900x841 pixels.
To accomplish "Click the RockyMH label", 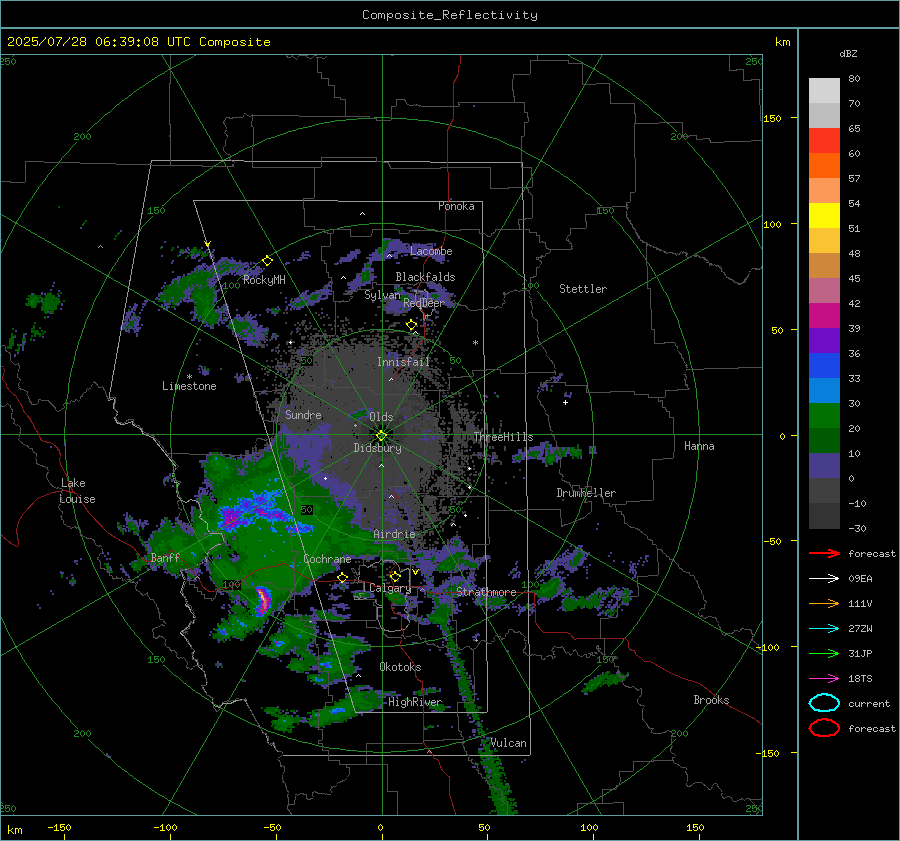I will pos(264,280).
